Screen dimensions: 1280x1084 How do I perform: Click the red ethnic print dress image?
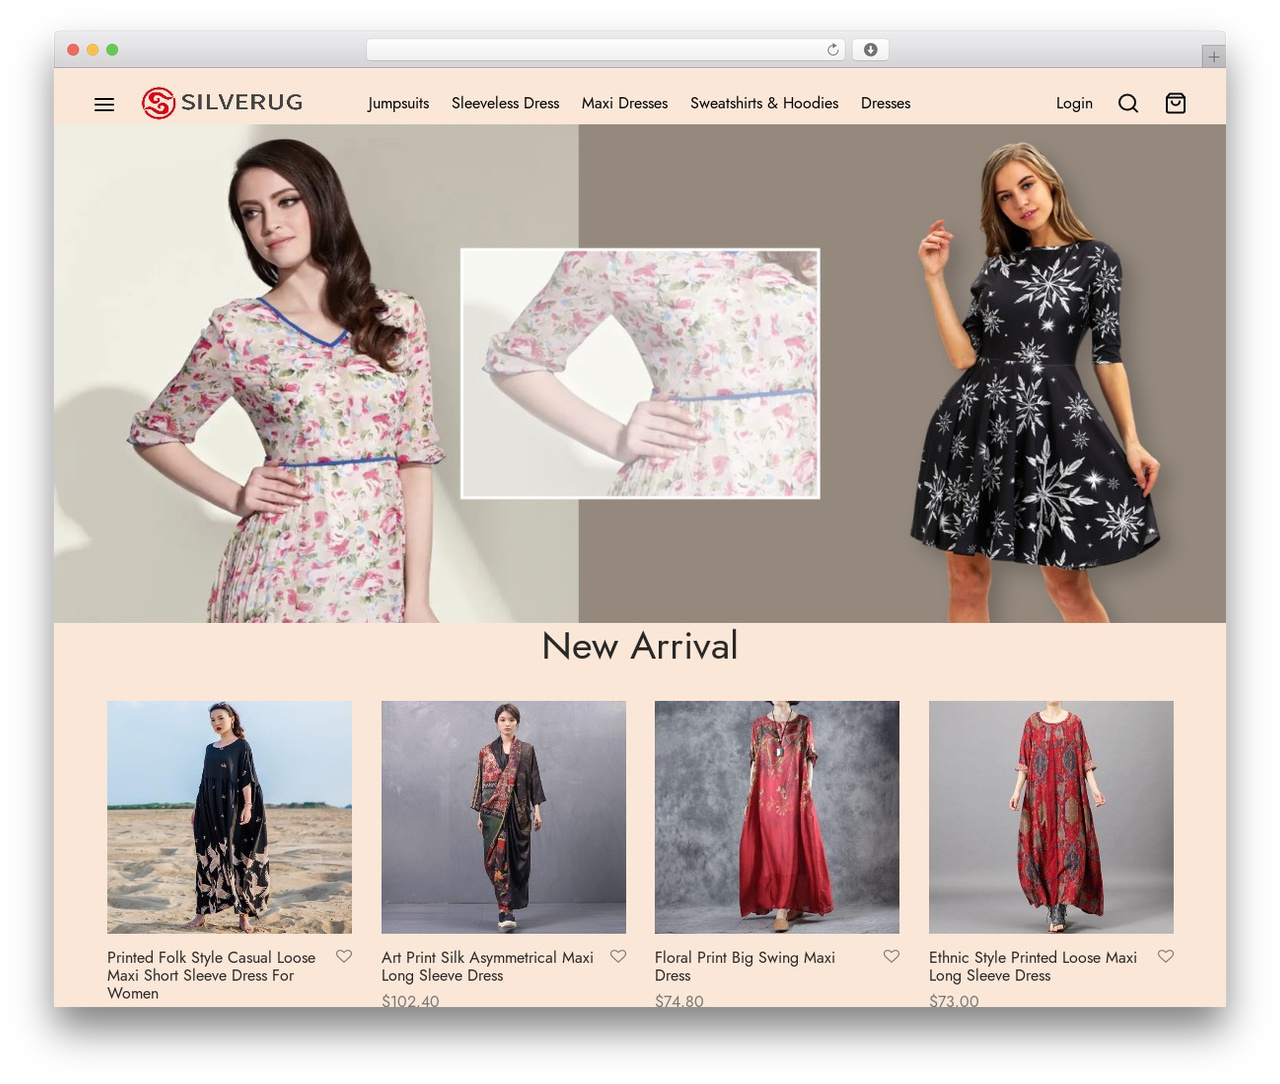click(x=1051, y=817)
